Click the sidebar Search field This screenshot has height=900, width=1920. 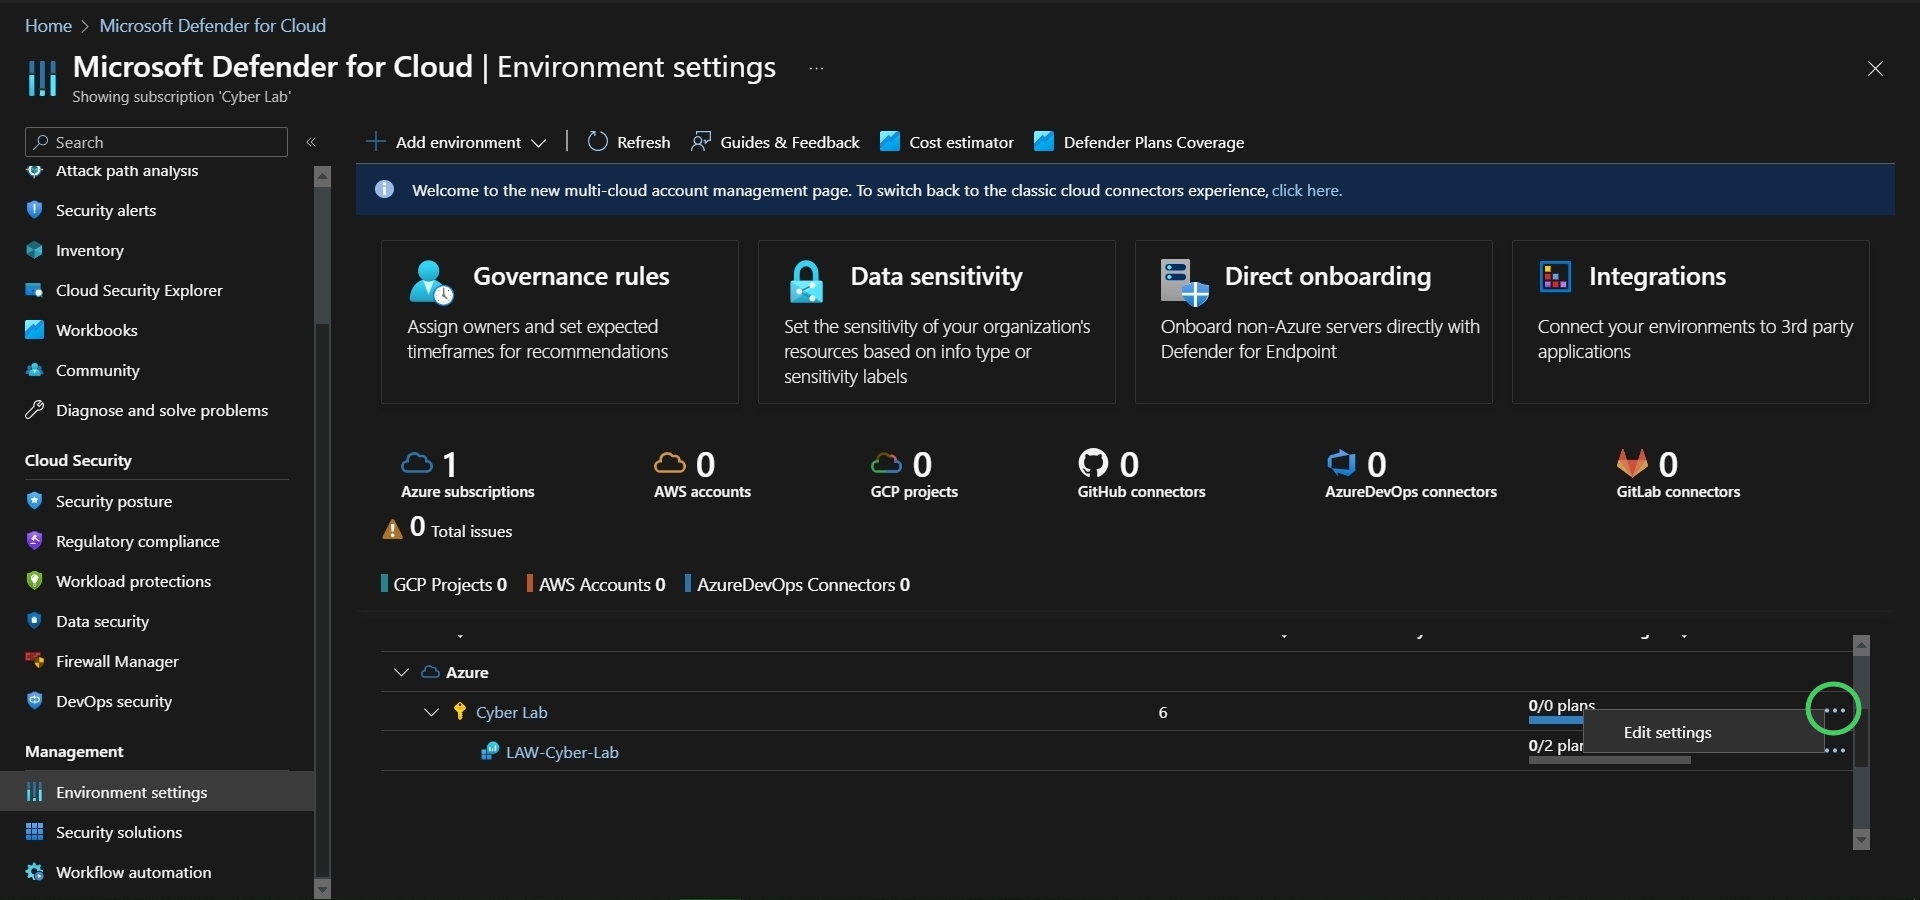point(156,142)
